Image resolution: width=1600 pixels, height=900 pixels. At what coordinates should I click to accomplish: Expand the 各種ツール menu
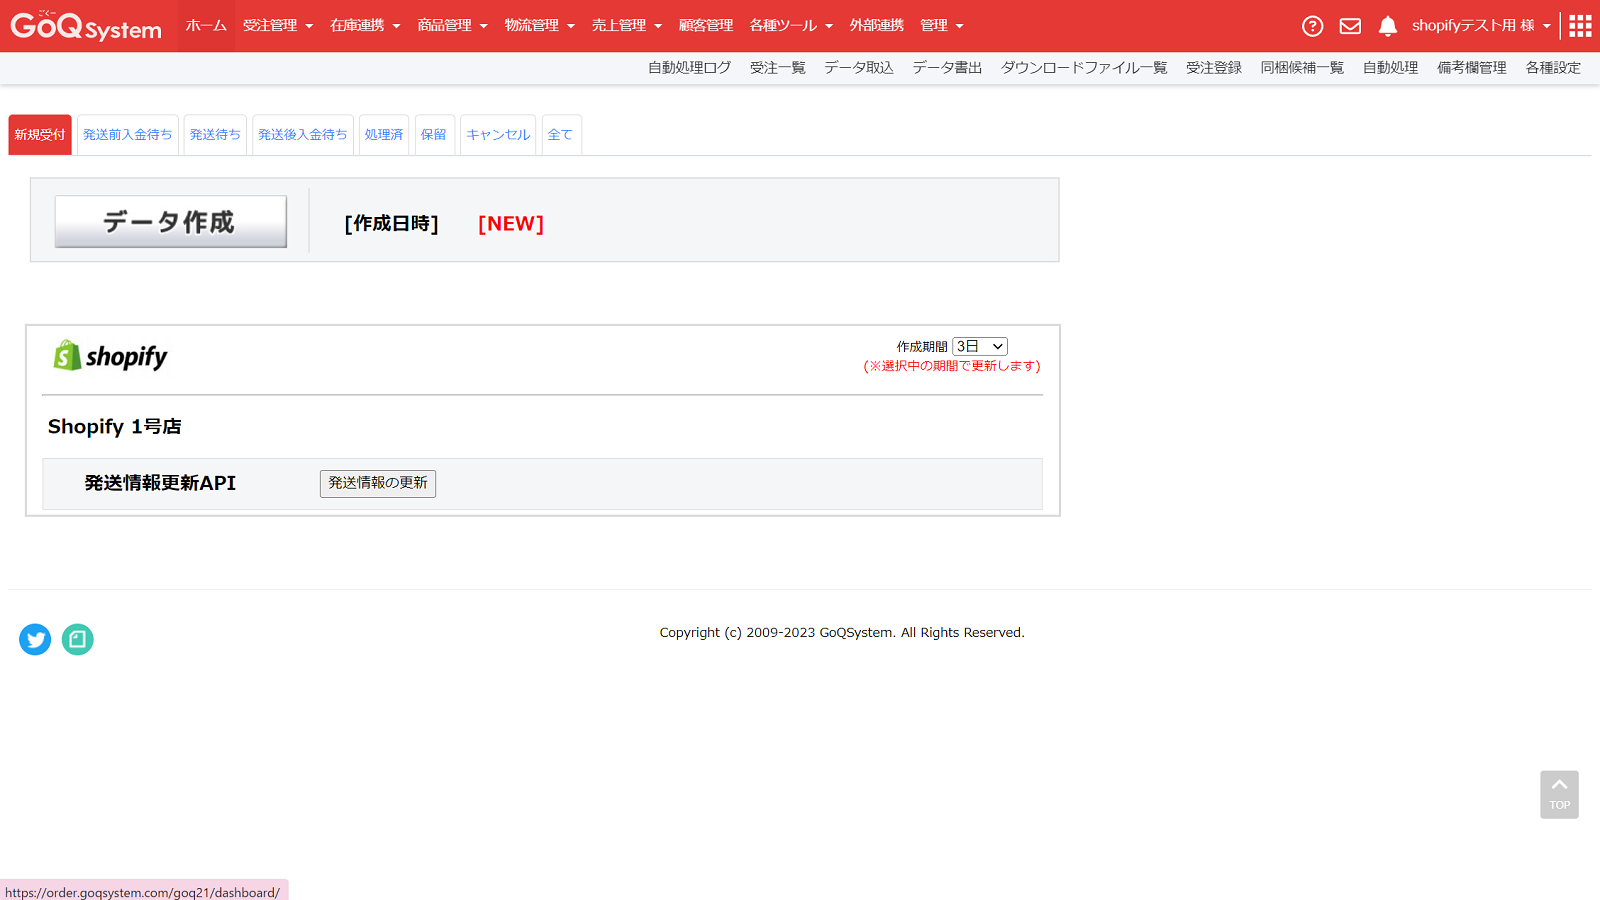(x=791, y=26)
